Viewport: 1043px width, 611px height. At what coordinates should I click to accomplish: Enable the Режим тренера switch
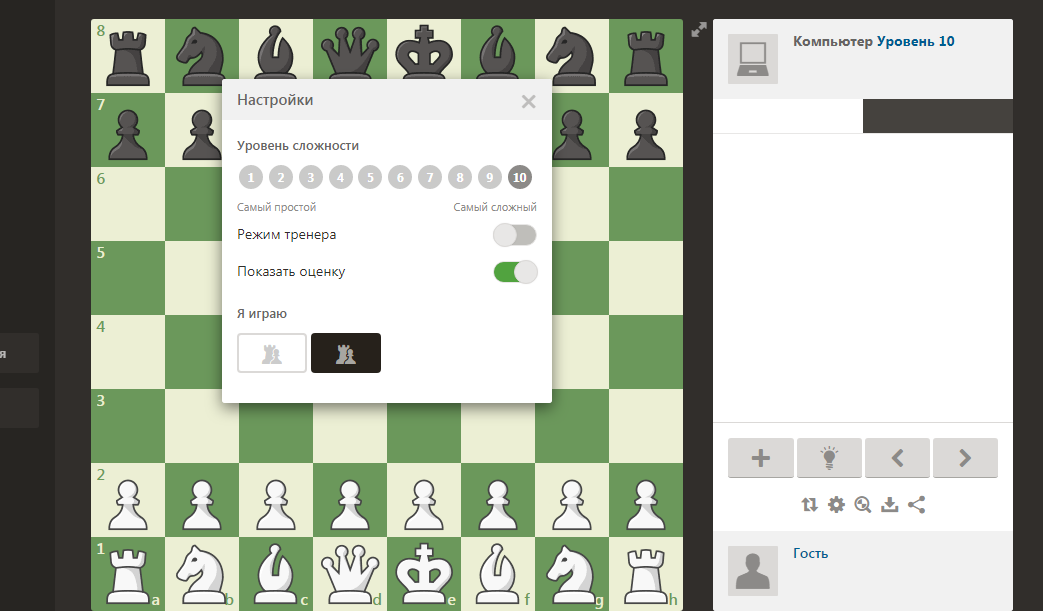coord(515,235)
